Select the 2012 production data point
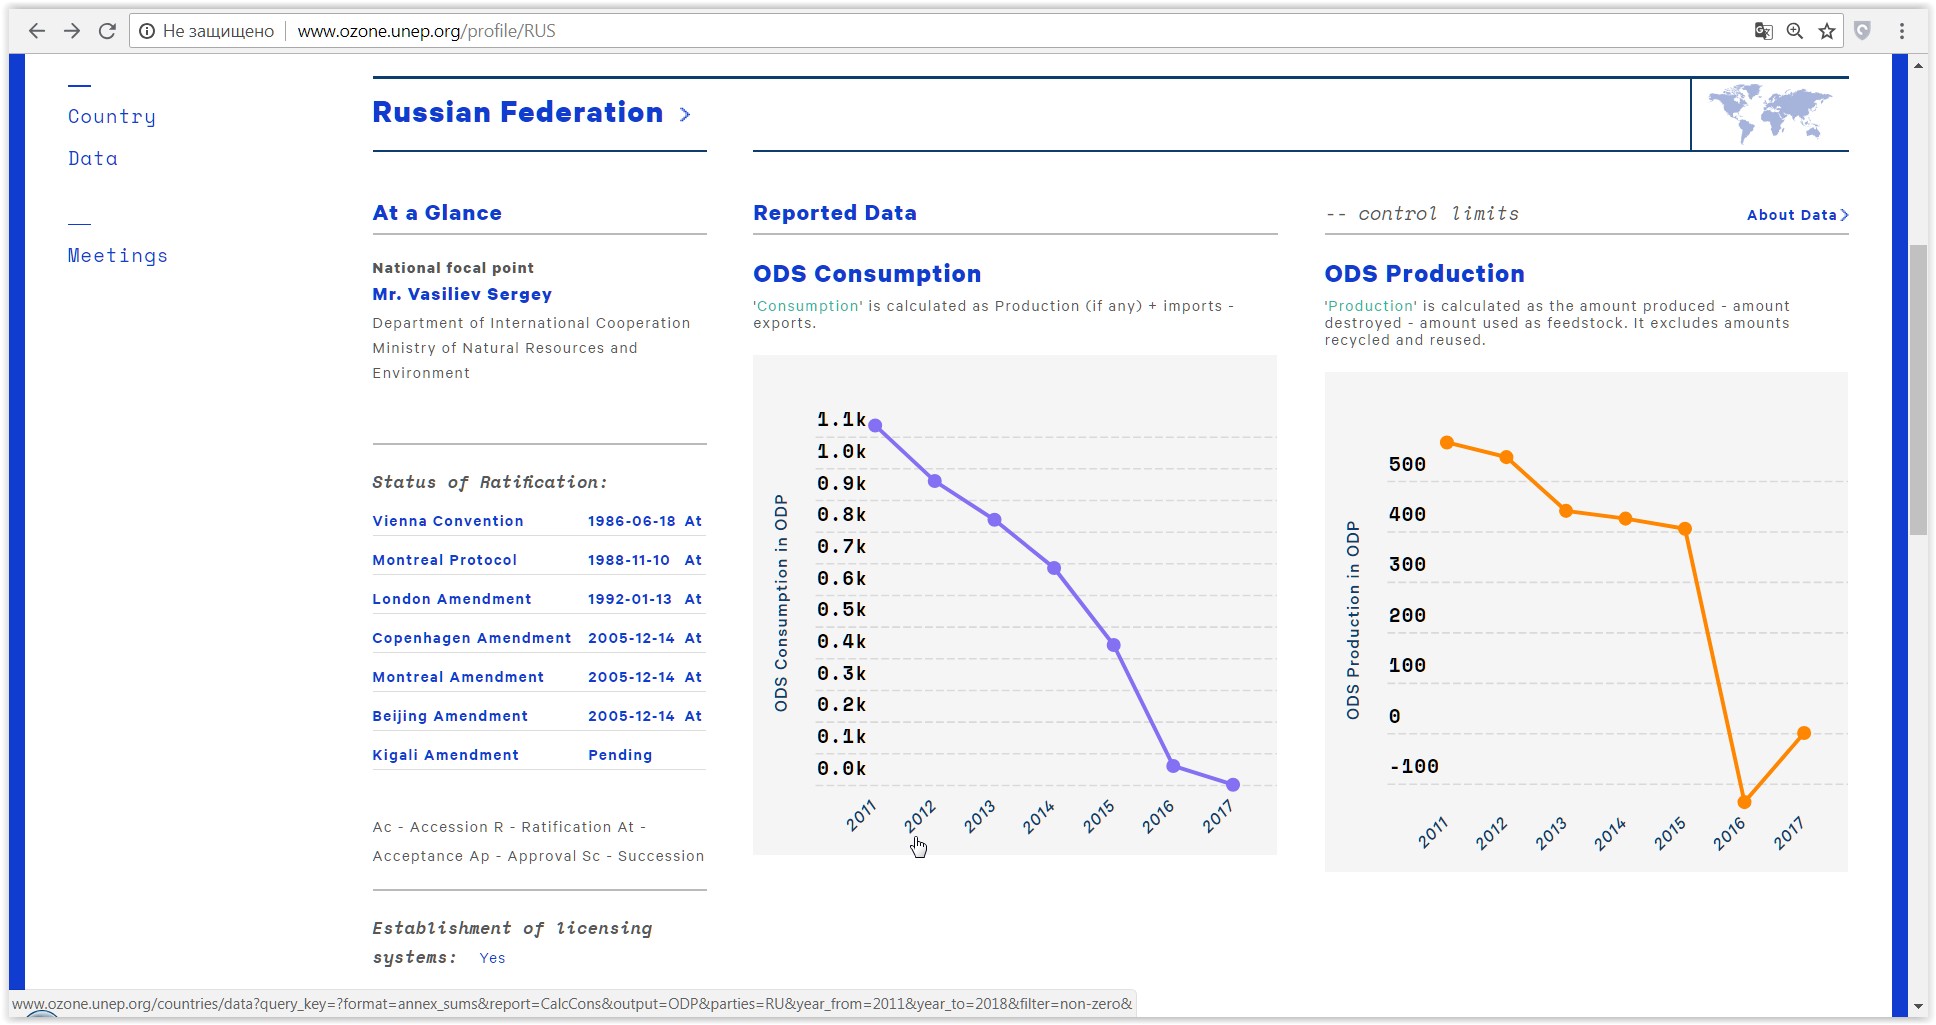Viewport: 1936px width, 1025px height. pyautogui.click(x=1507, y=457)
